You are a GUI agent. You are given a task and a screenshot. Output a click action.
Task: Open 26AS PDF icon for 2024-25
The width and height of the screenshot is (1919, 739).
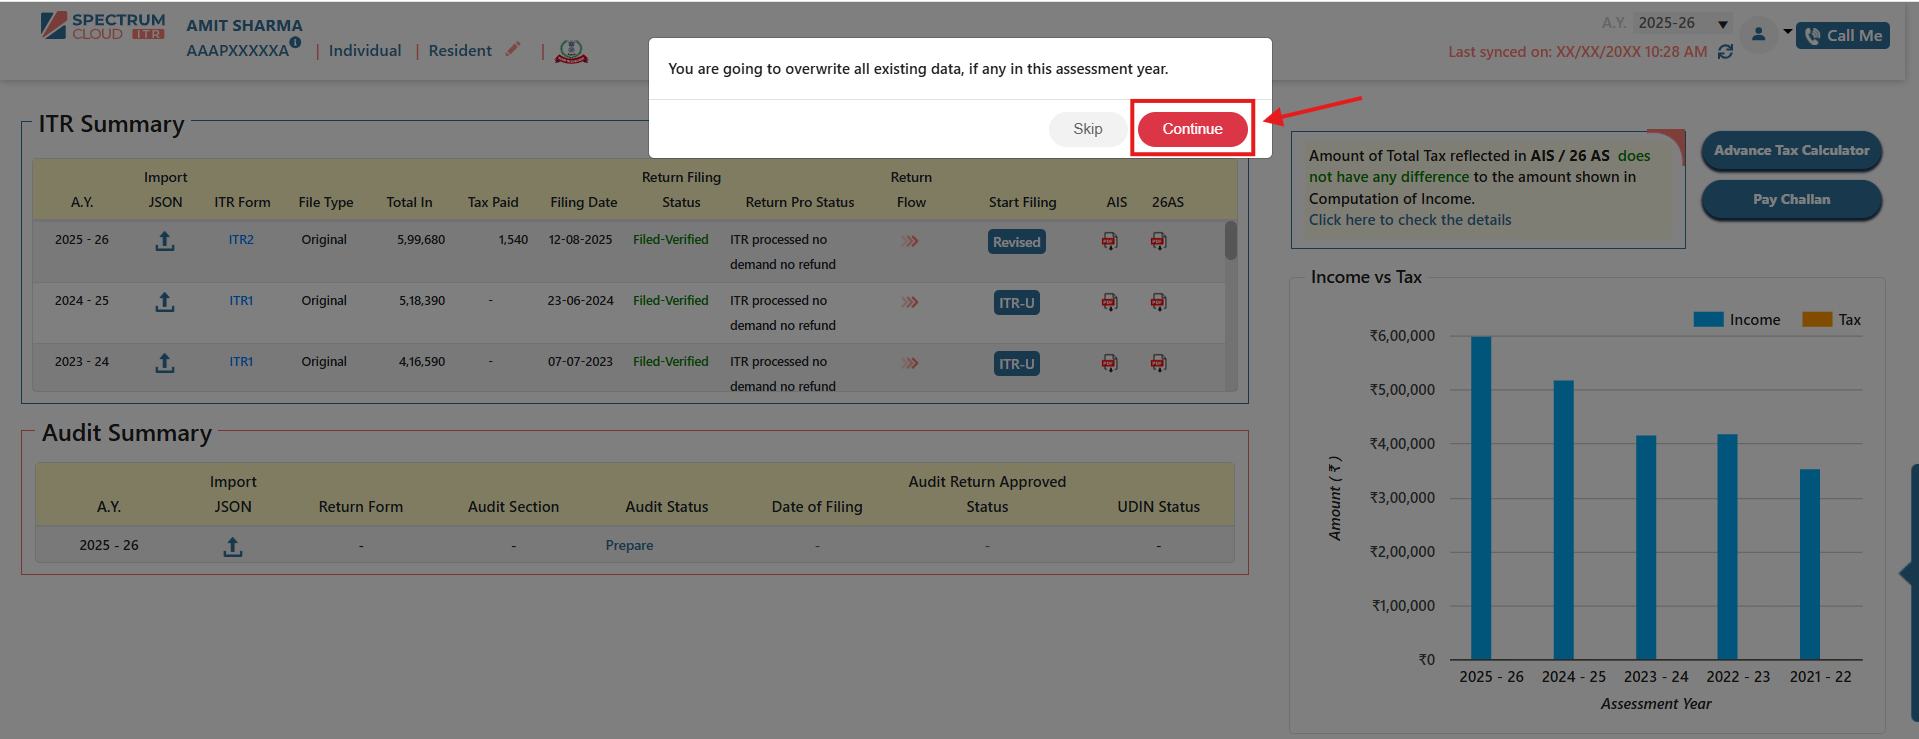click(x=1158, y=302)
